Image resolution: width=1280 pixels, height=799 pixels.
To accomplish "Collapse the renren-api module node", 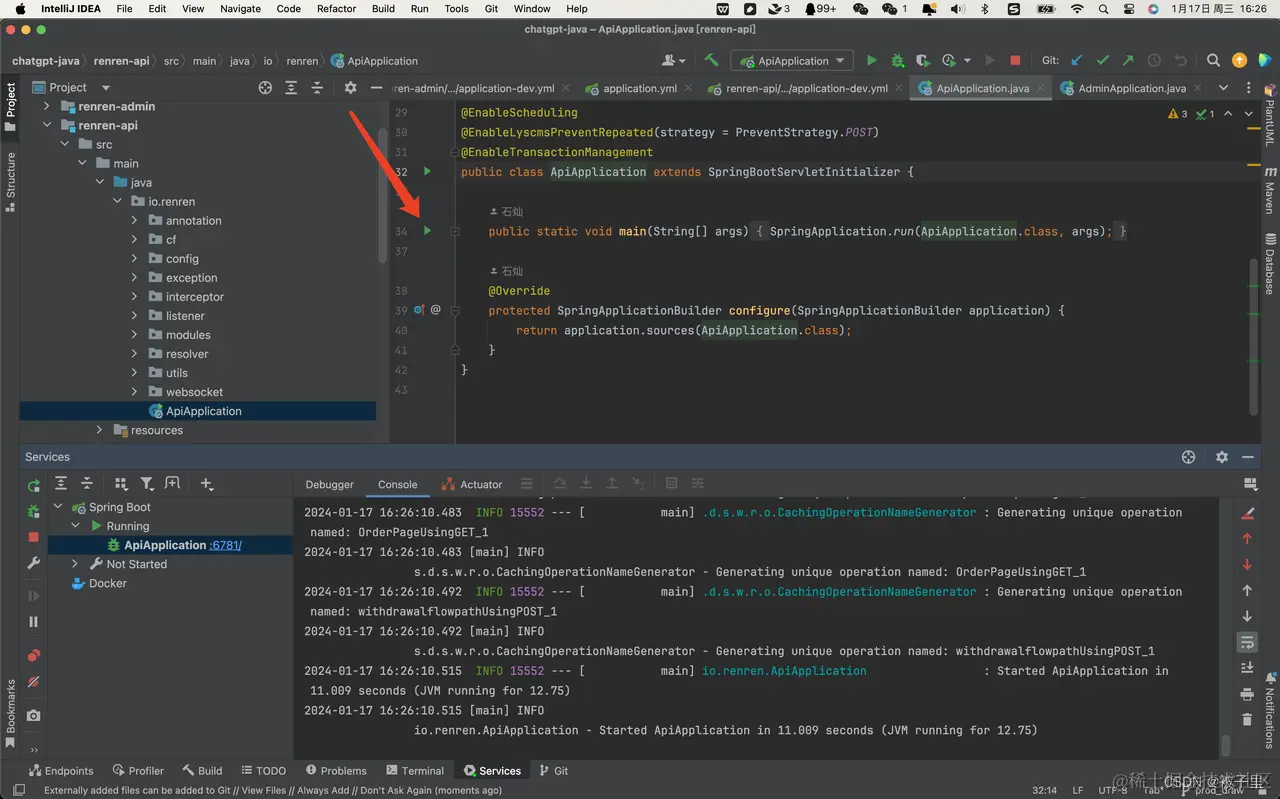I will pyautogui.click(x=47, y=125).
